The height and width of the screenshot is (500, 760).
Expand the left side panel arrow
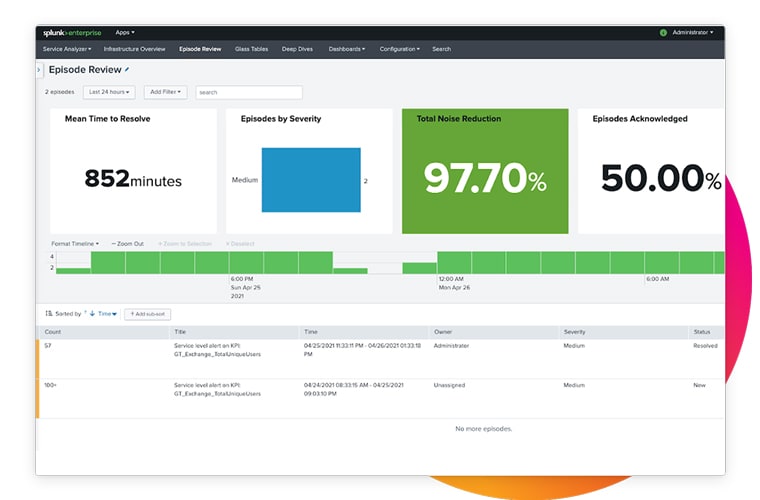[x=39, y=70]
